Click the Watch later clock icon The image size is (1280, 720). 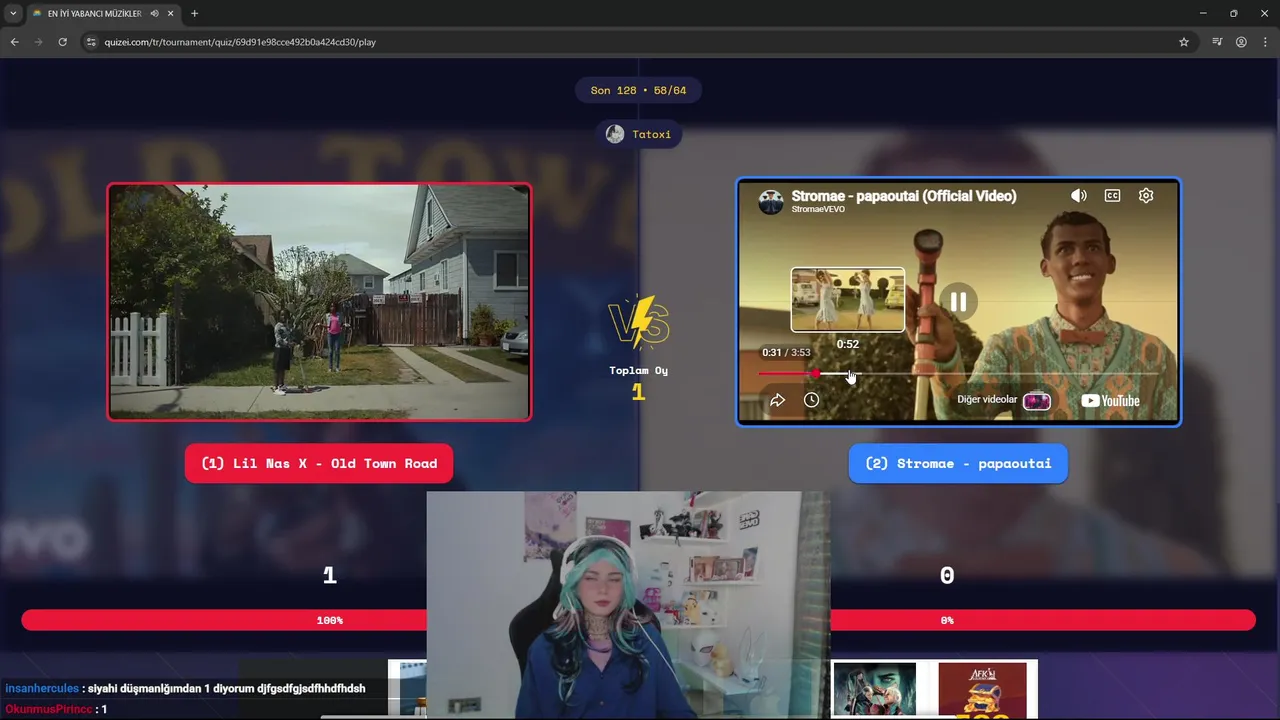(x=811, y=400)
